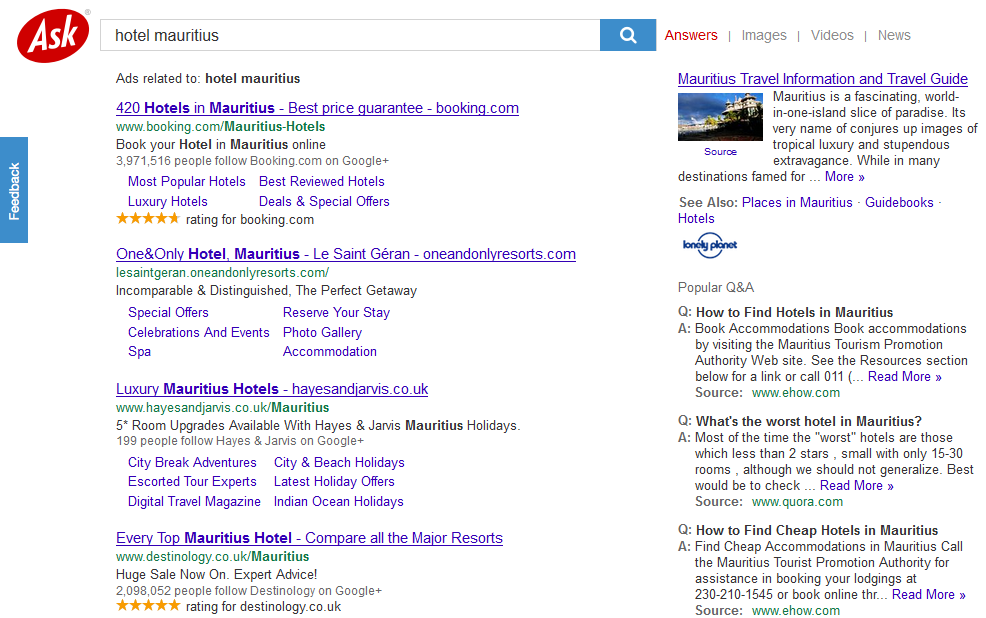Click the booking.com star rating
Screen dimensions: 986x618
pyautogui.click(x=148, y=219)
